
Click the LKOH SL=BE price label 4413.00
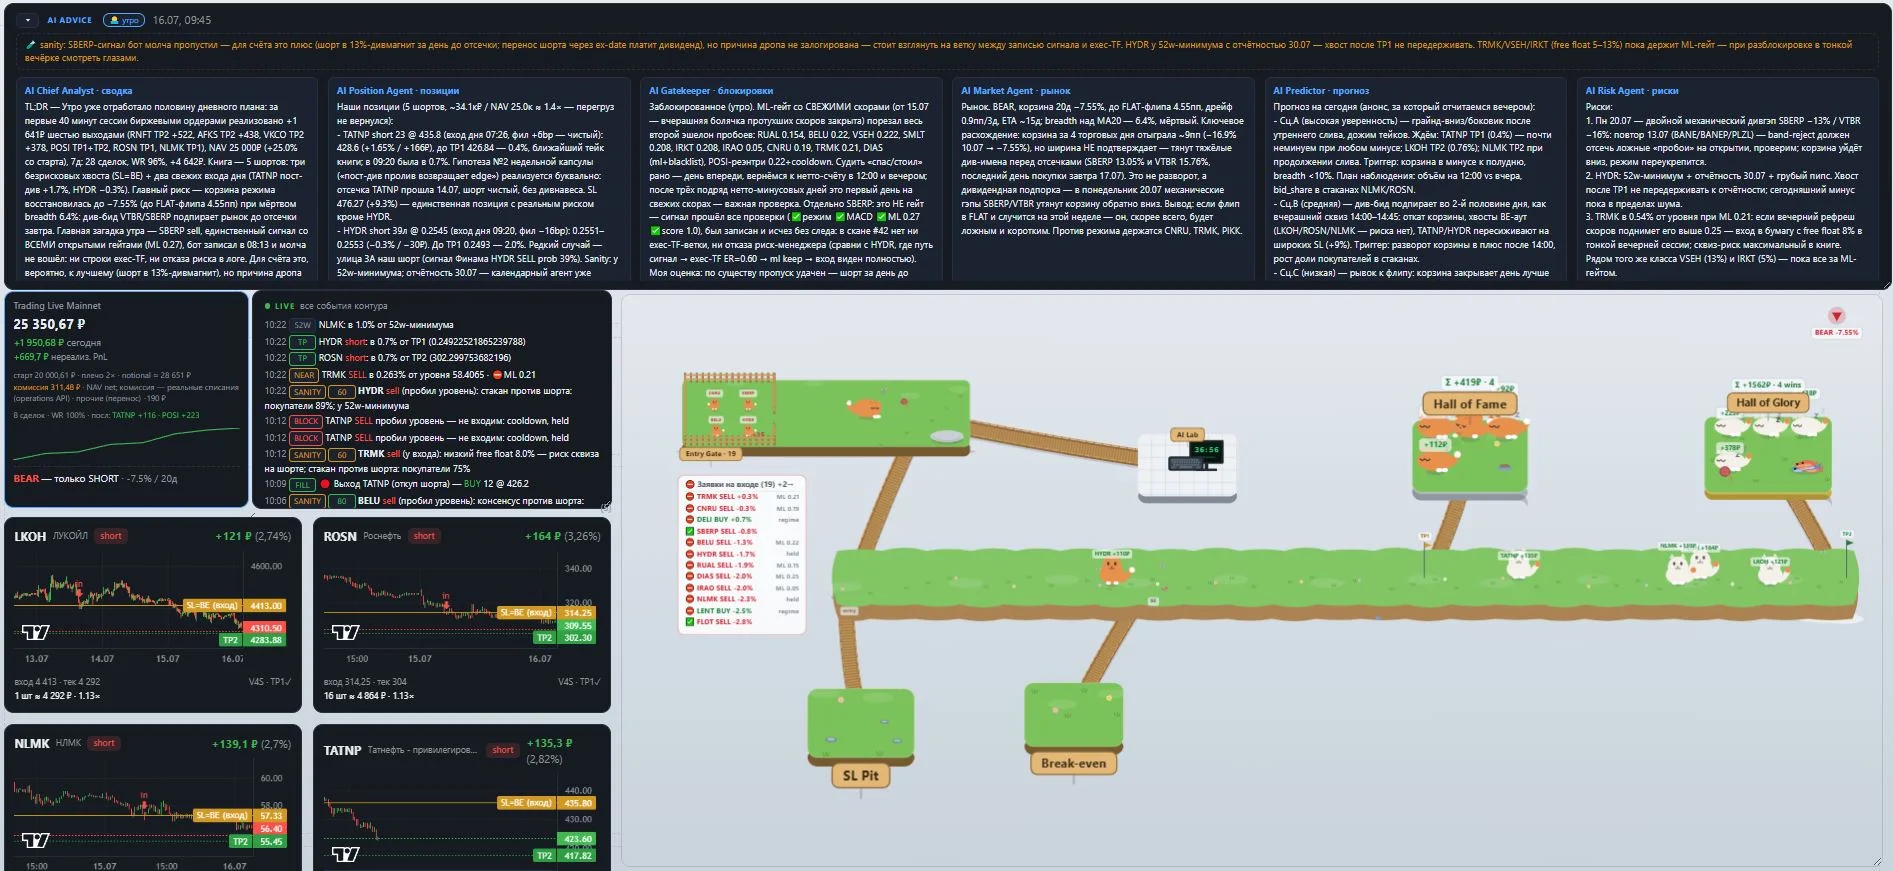tap(266, 606)
